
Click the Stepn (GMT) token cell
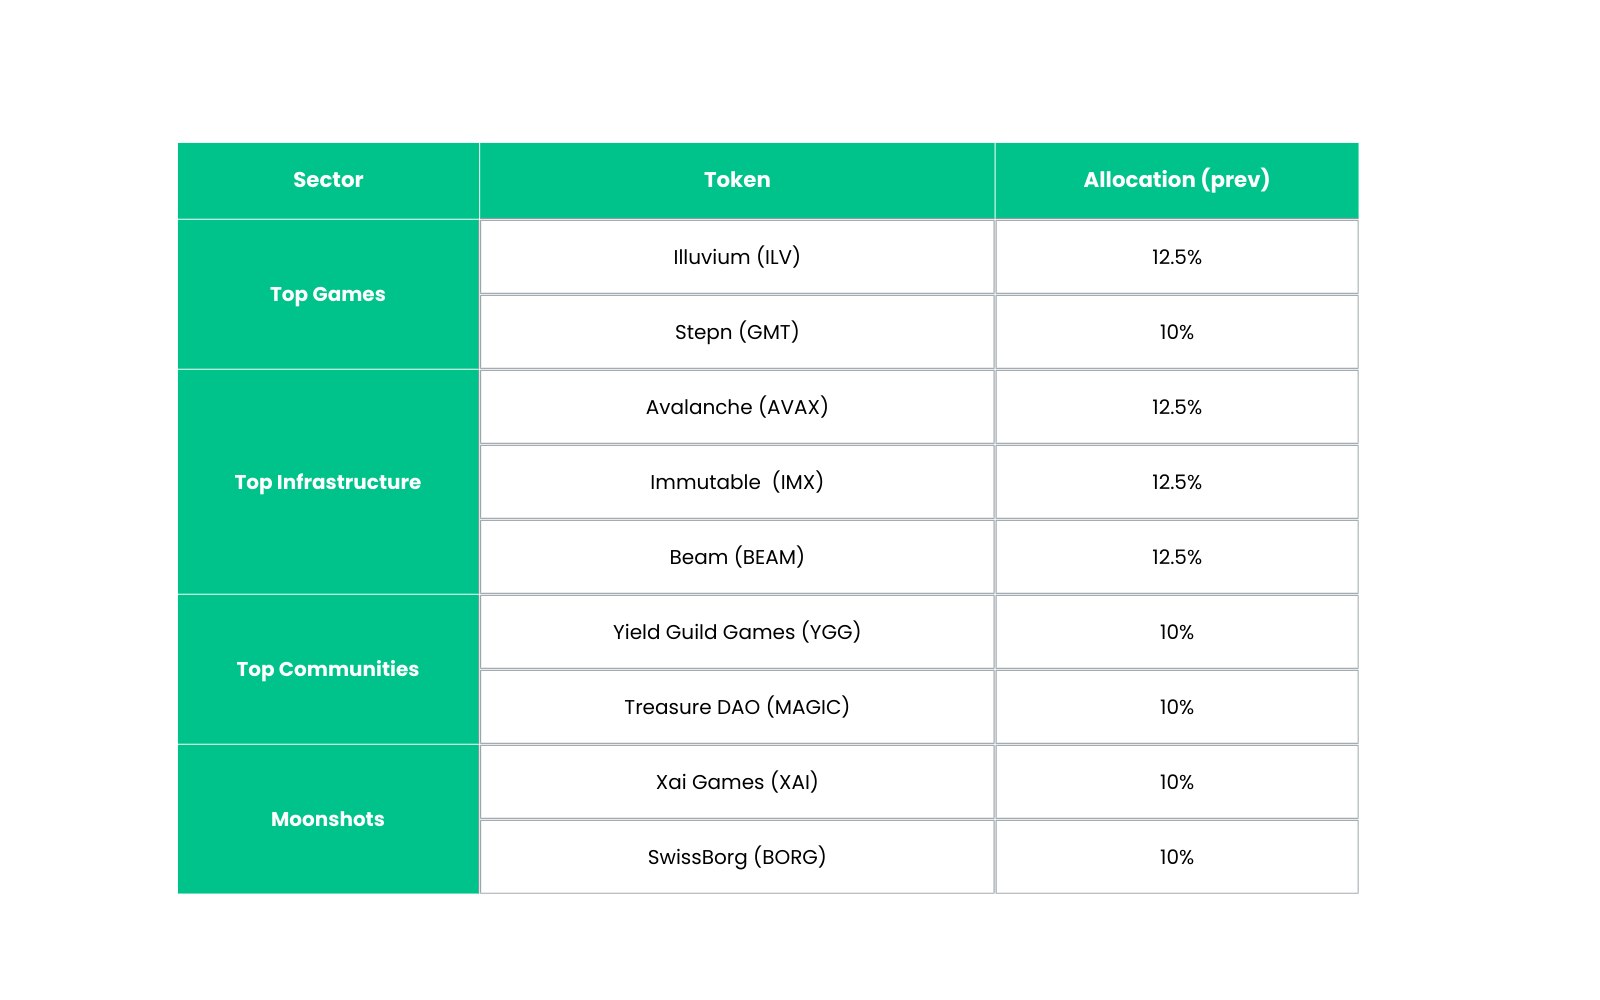(737, 332)
